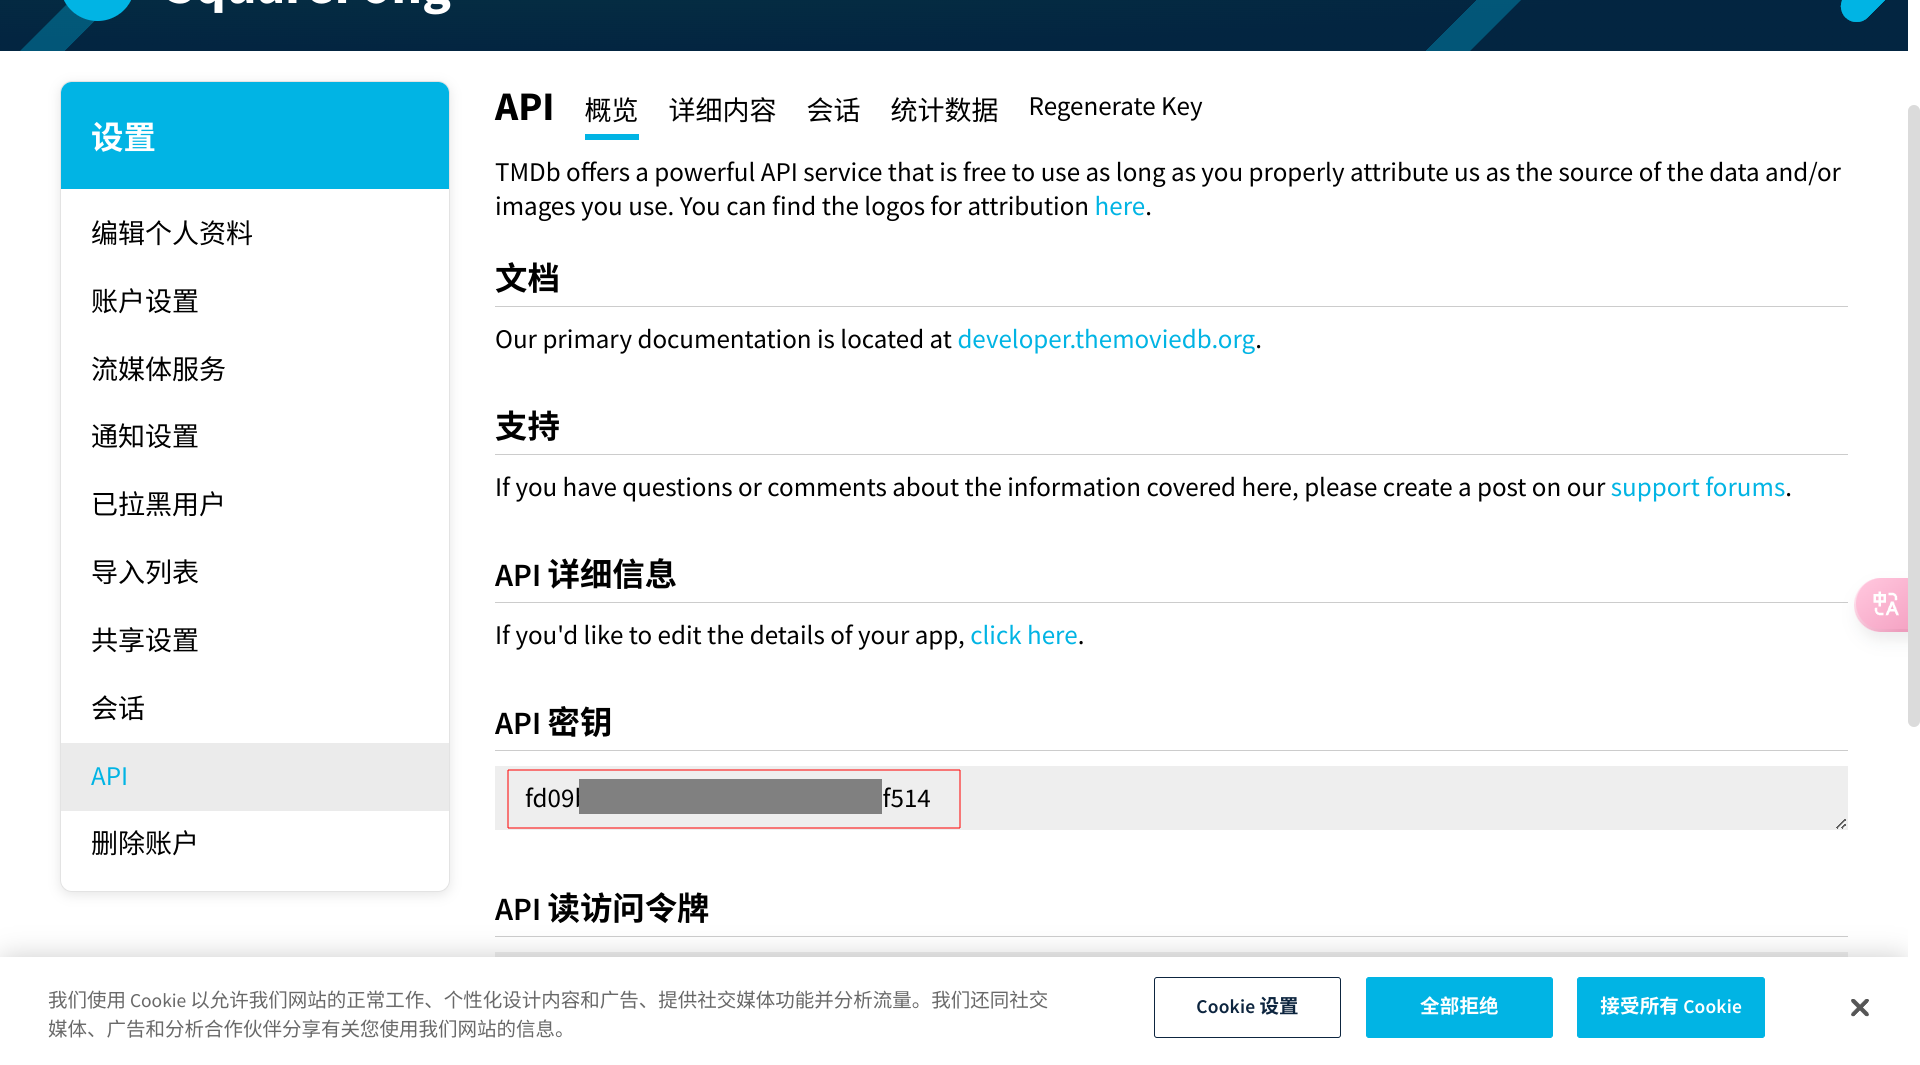
Task: Close the cookie banner with X
Action: (x=1859, y=1007)
